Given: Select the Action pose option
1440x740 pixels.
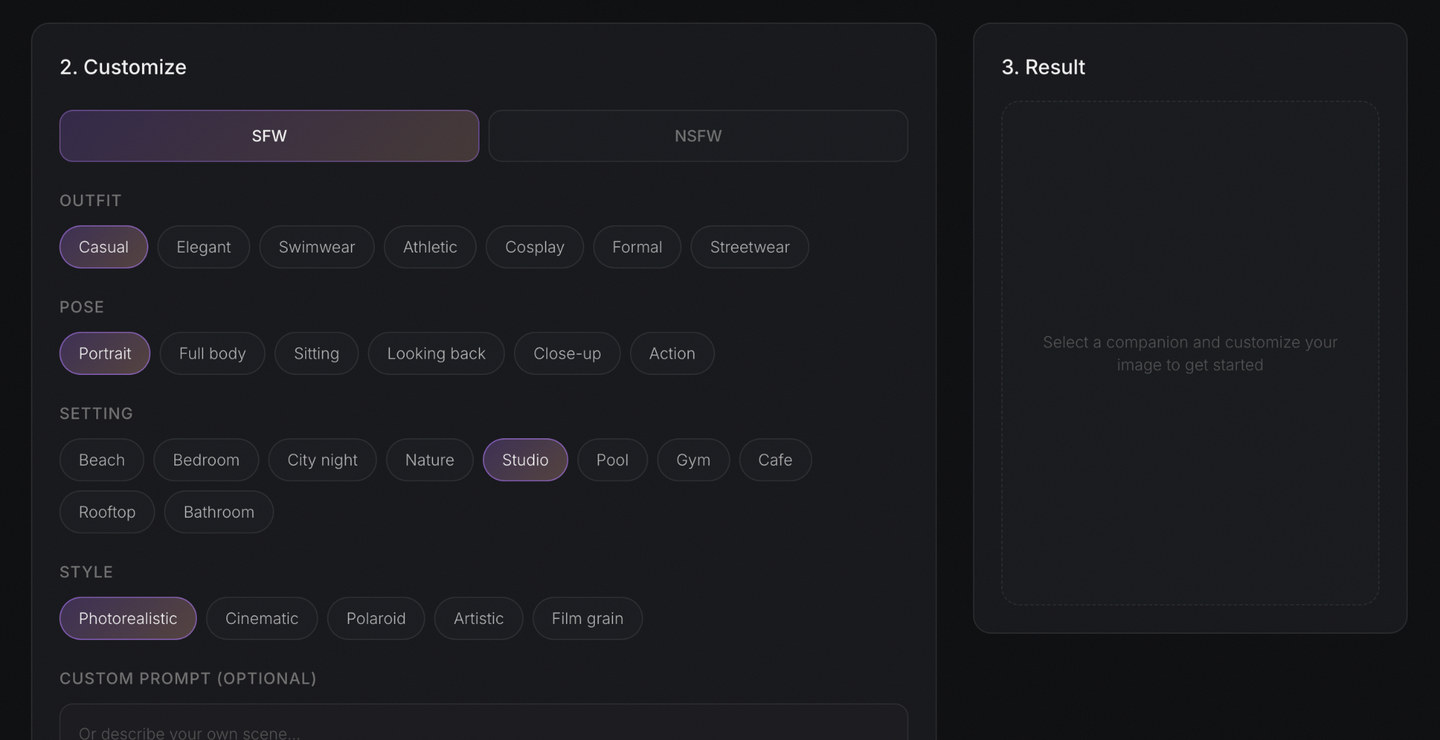Looking at the screenshot, I should tap(672, 353).
